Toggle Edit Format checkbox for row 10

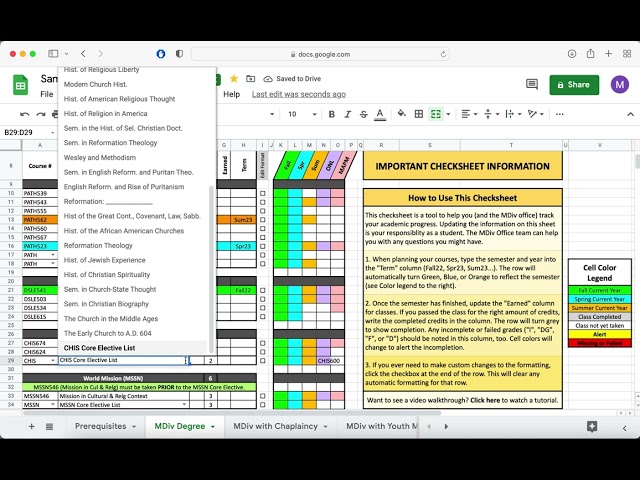coord(262,193)
